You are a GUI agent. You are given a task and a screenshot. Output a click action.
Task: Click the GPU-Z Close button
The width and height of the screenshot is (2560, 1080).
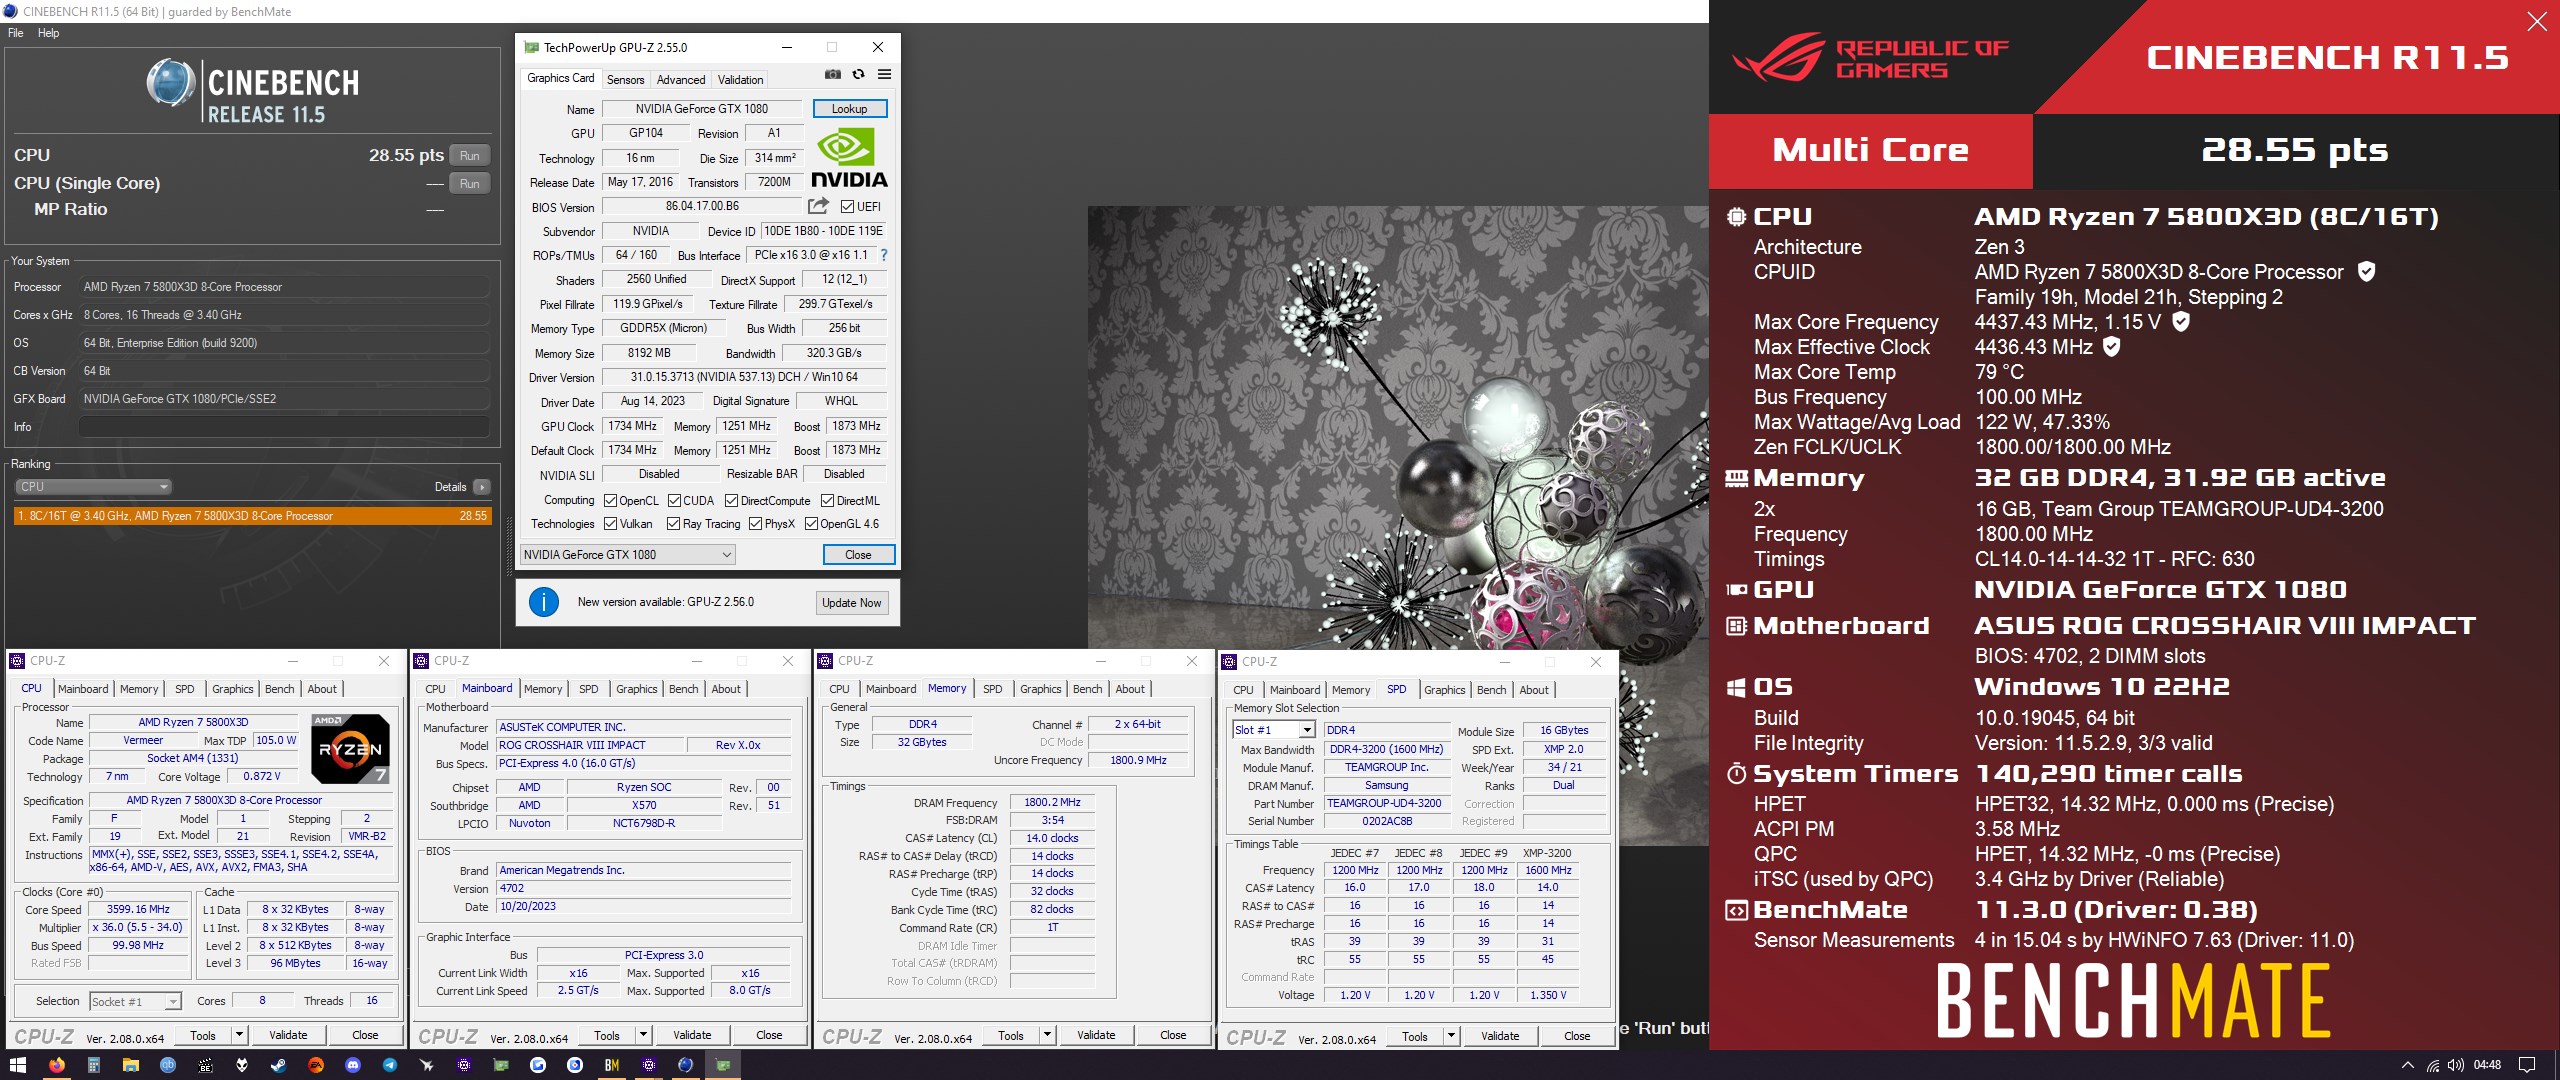[858, 555]
